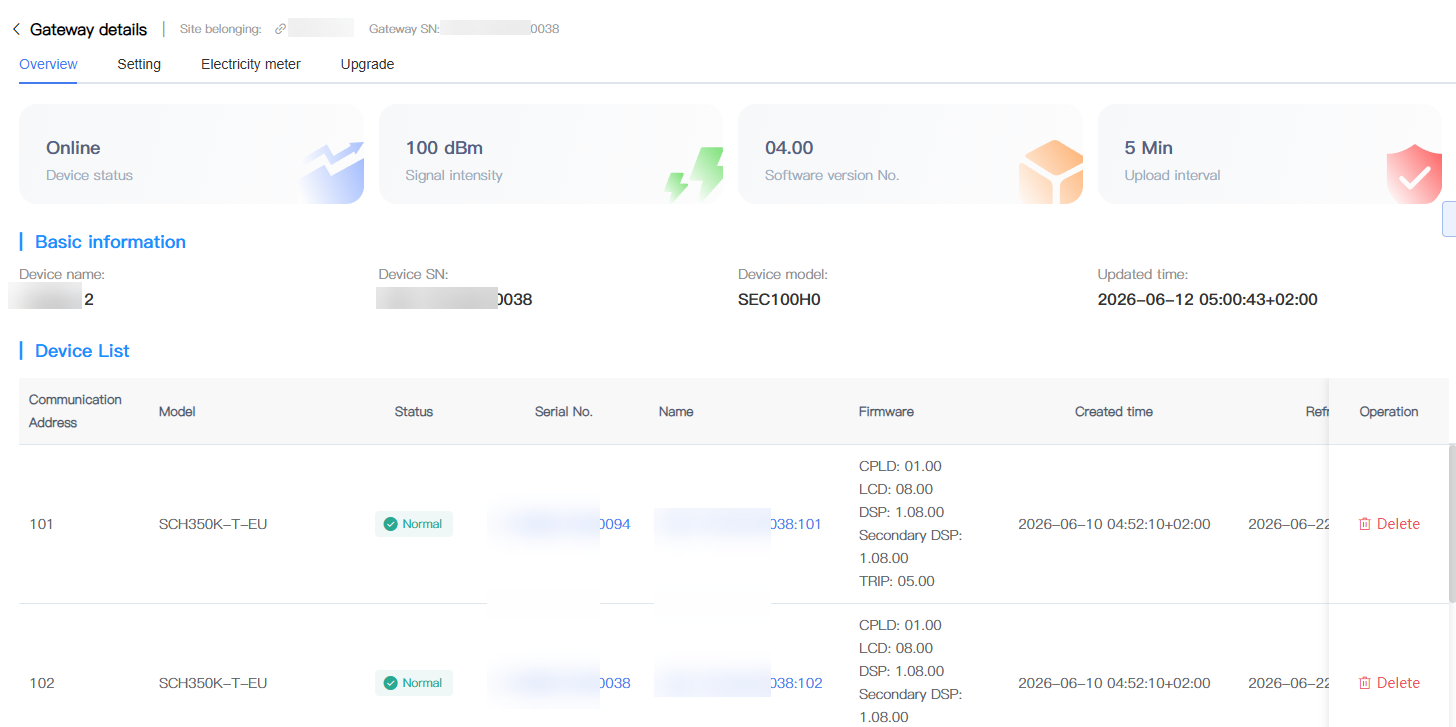Image resolution: width=1456 pixels, height=727 pixels.
Task: Click the Firmware column header
Action: pyautogui.click(x=886, y=411)
